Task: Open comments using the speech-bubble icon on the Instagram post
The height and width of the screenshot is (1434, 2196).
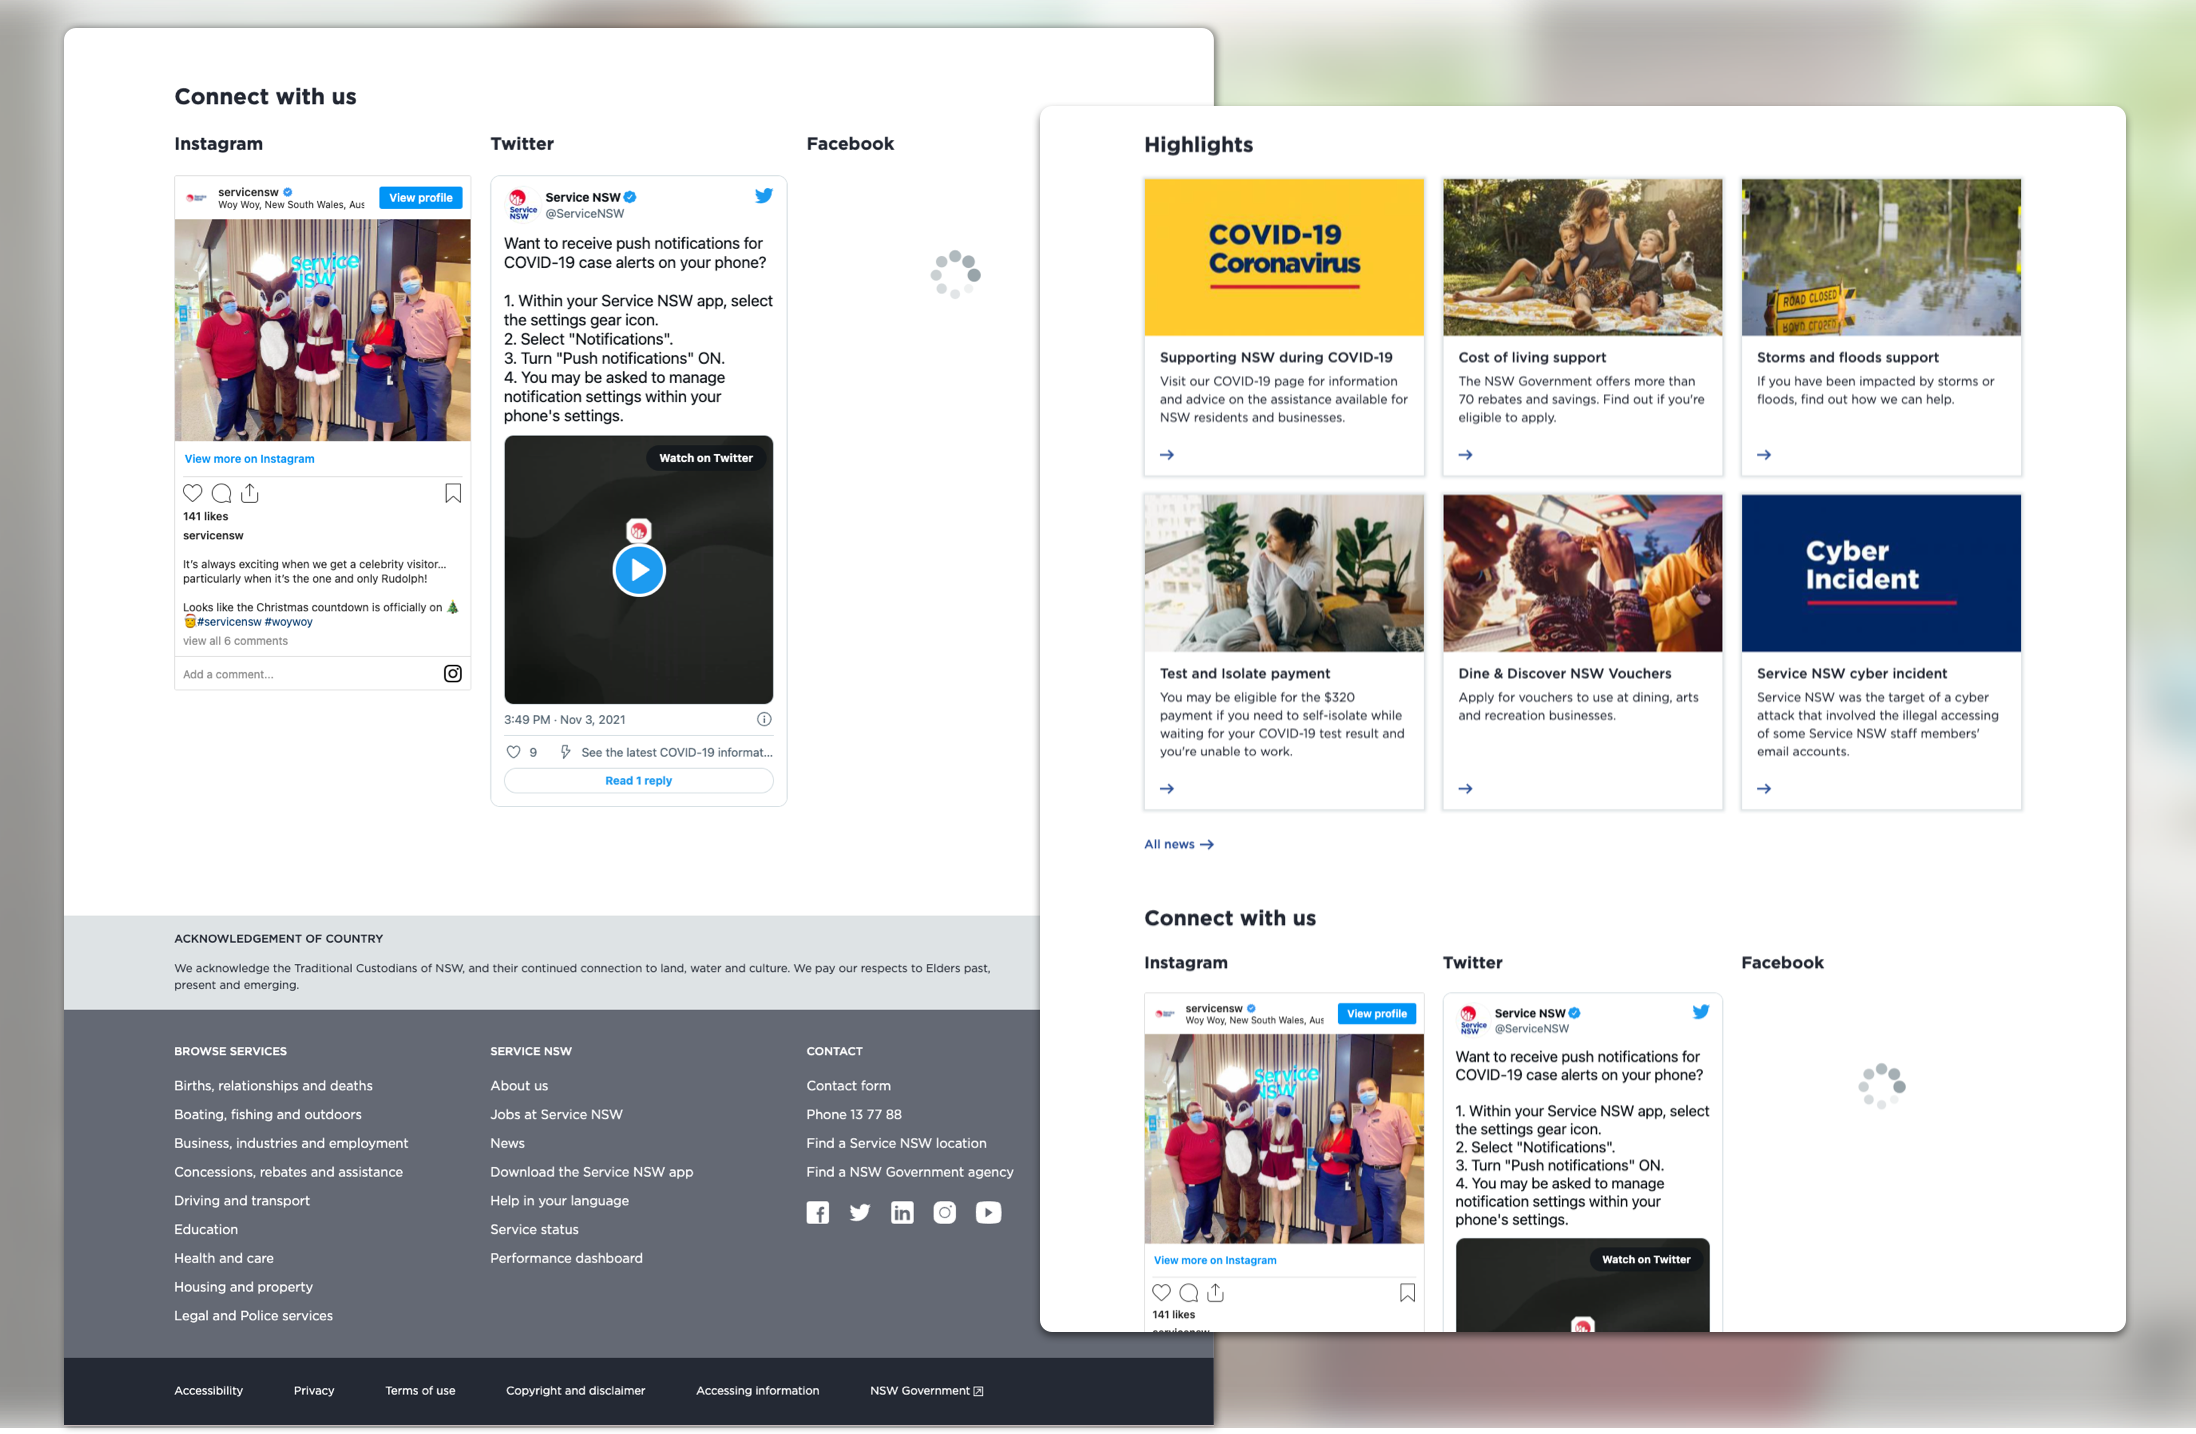Action: (221, 493)
